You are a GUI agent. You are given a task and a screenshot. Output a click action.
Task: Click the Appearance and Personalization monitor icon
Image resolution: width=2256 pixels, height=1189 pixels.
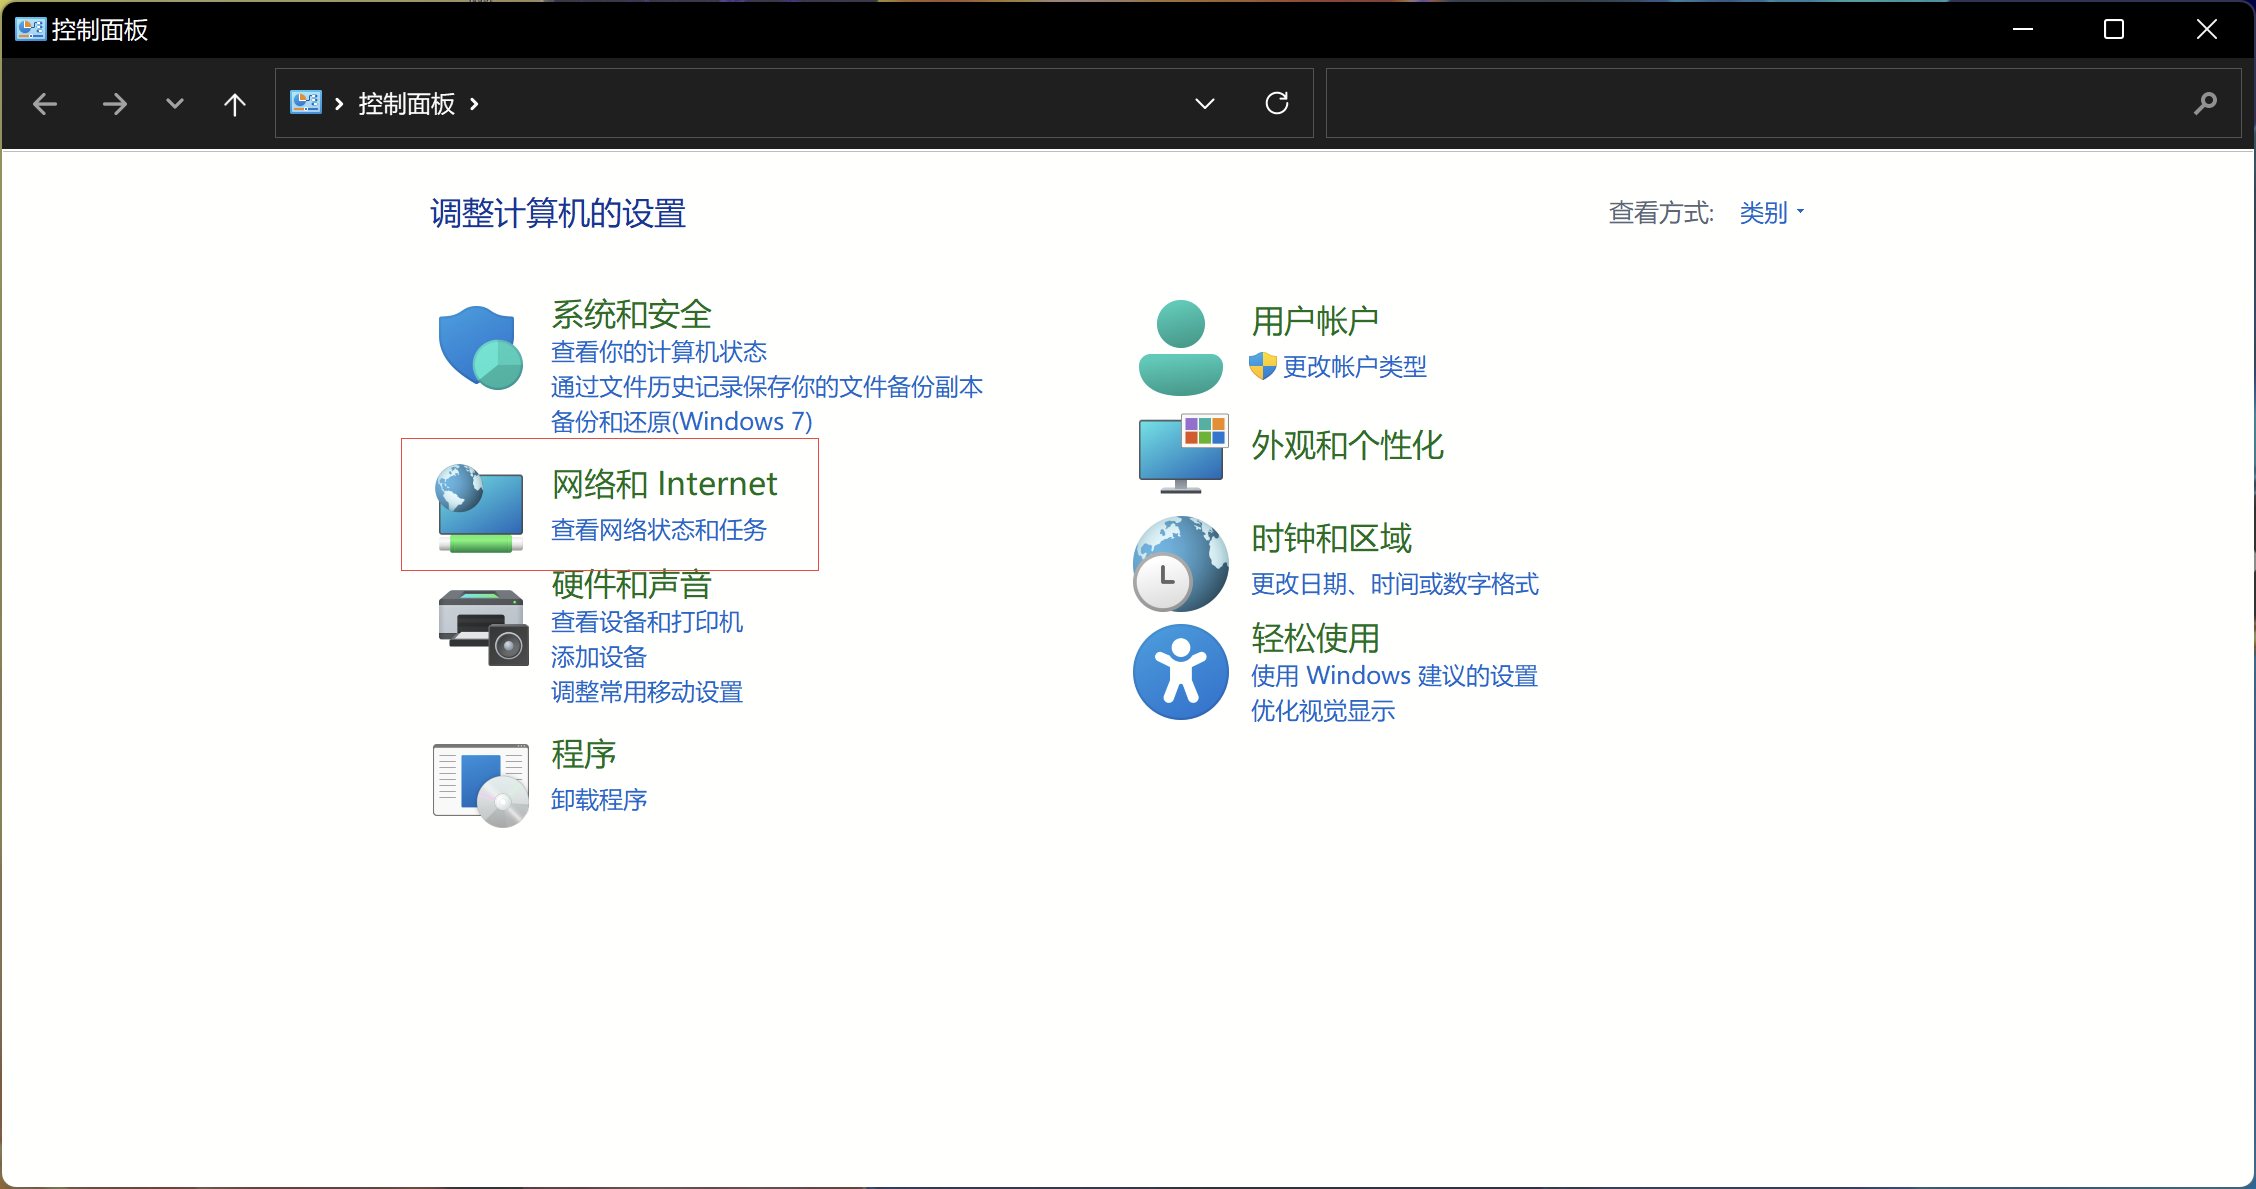pos(1182,453)
